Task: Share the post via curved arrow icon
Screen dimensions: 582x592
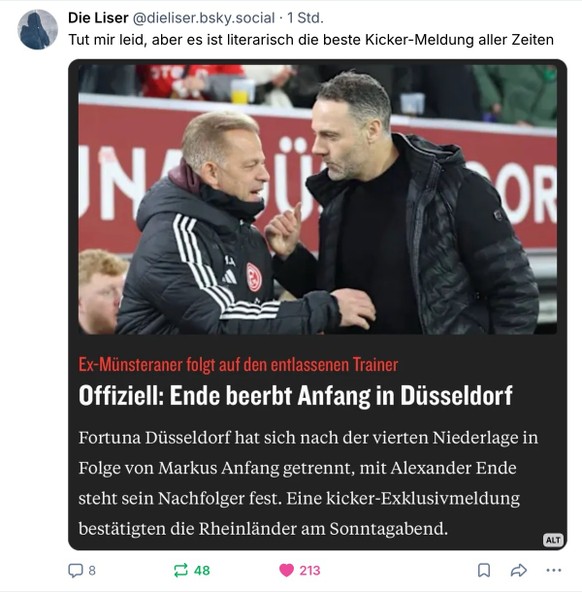Action: point(519,570)
